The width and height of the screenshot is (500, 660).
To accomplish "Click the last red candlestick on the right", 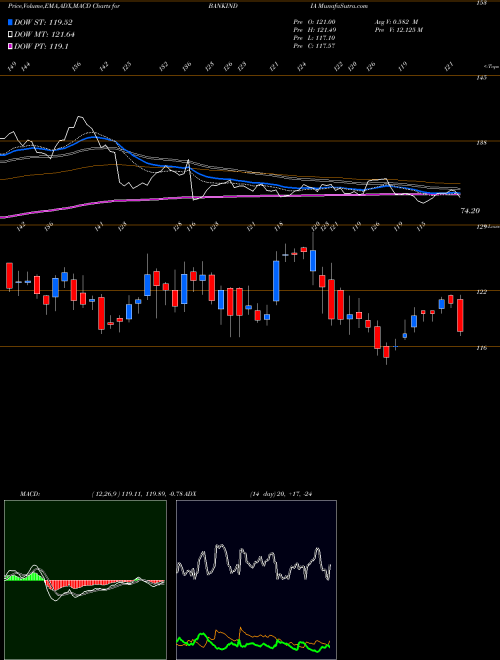I will coord(460,315).
